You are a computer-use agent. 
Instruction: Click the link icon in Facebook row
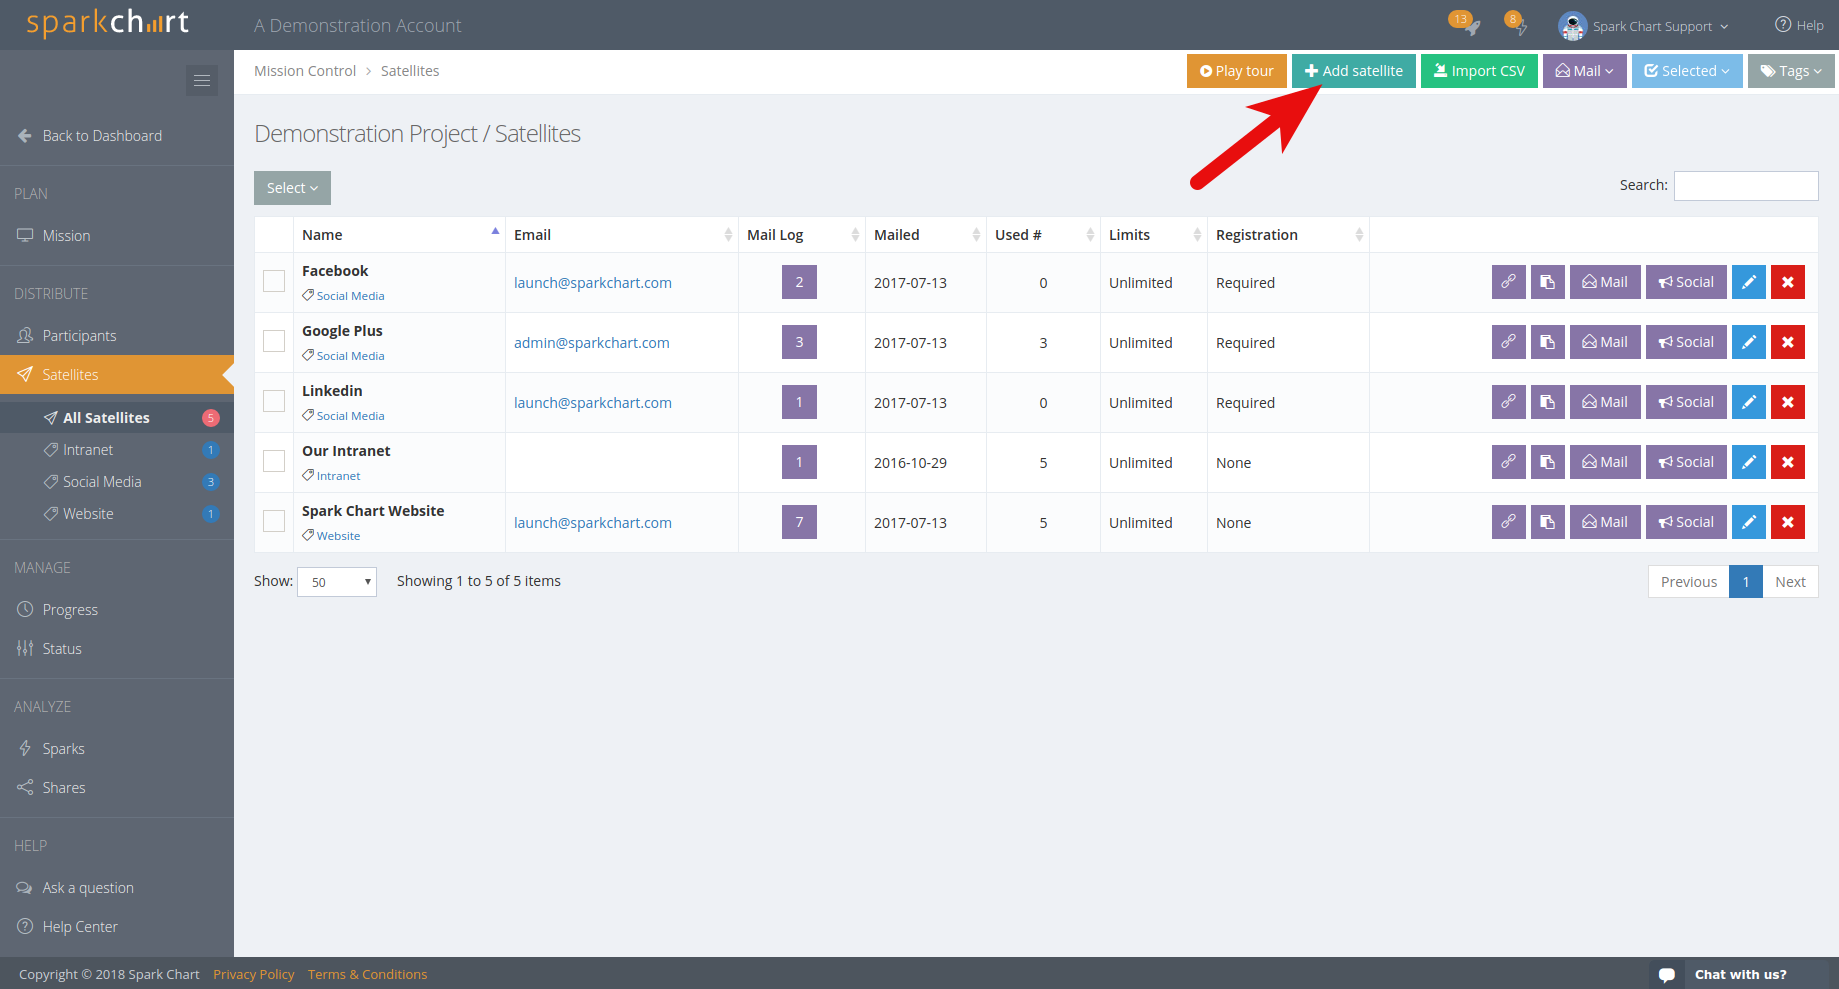pos(1508,282)
